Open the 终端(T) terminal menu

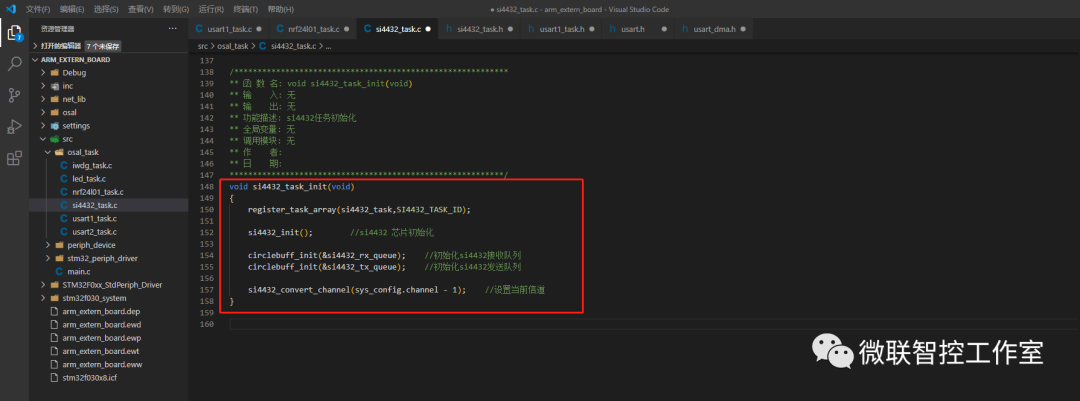[x=246, y=8]
